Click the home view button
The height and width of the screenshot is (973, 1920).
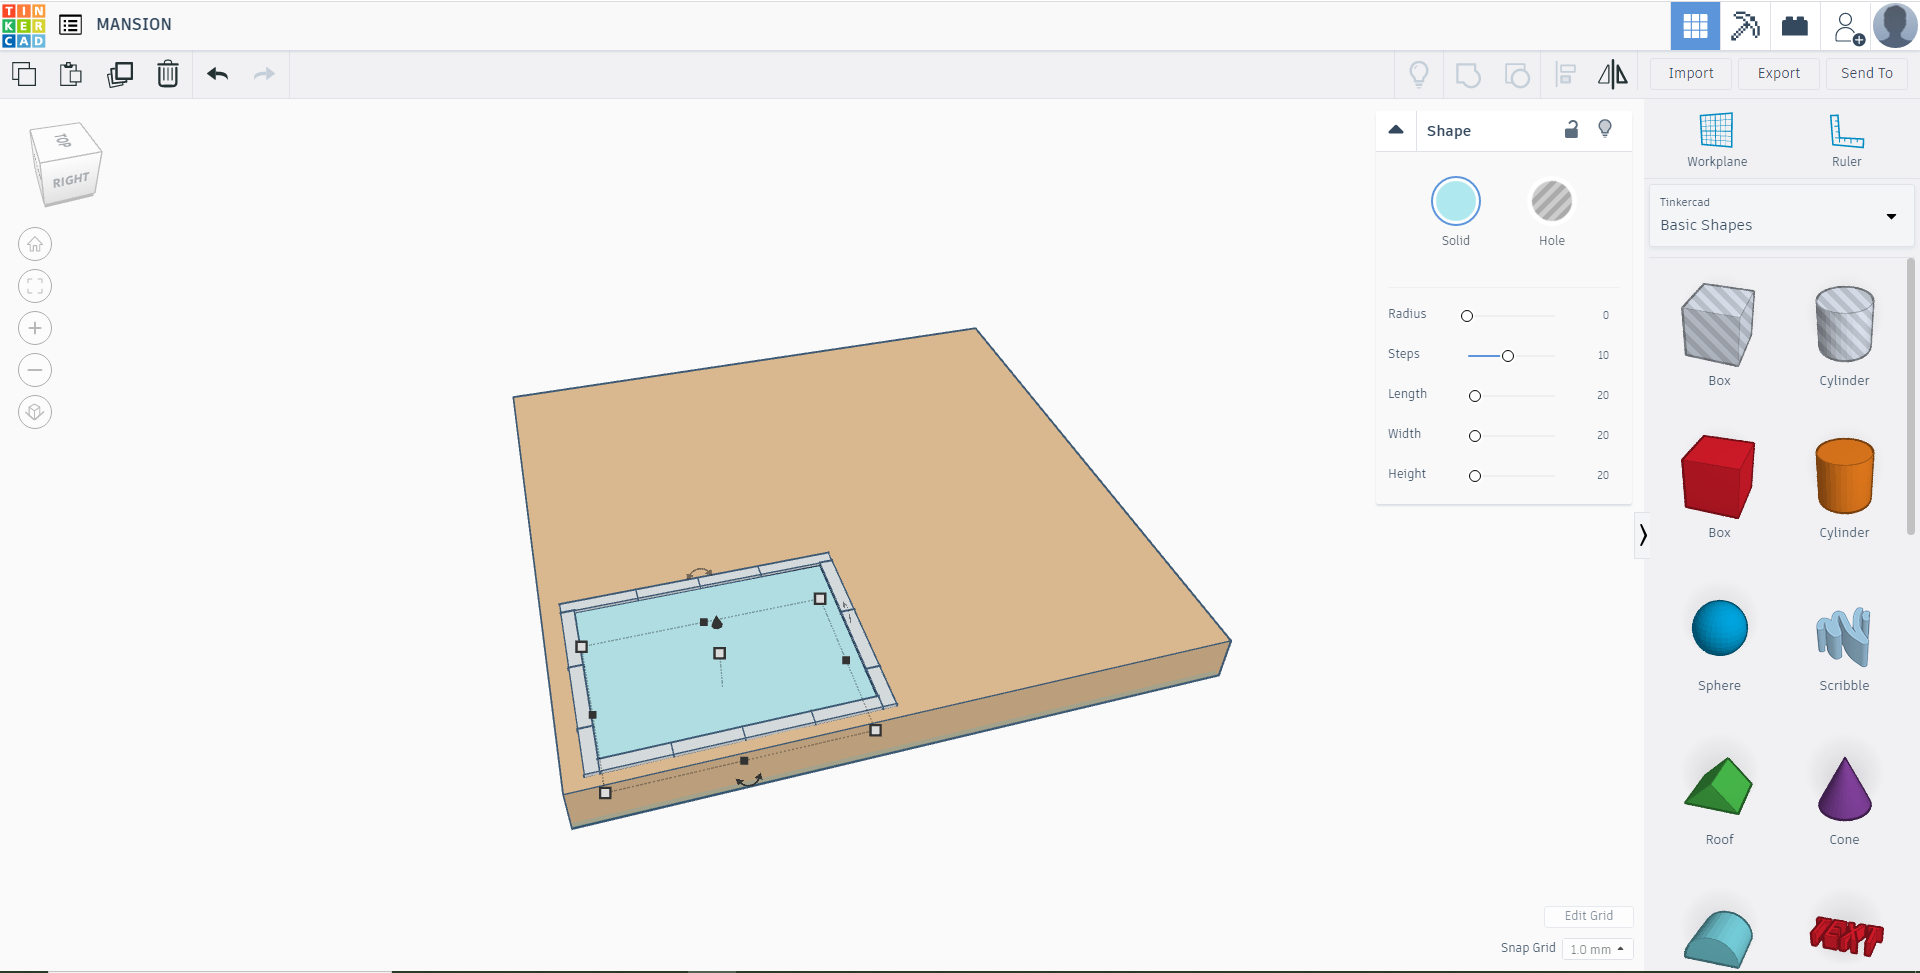(35, 243)
